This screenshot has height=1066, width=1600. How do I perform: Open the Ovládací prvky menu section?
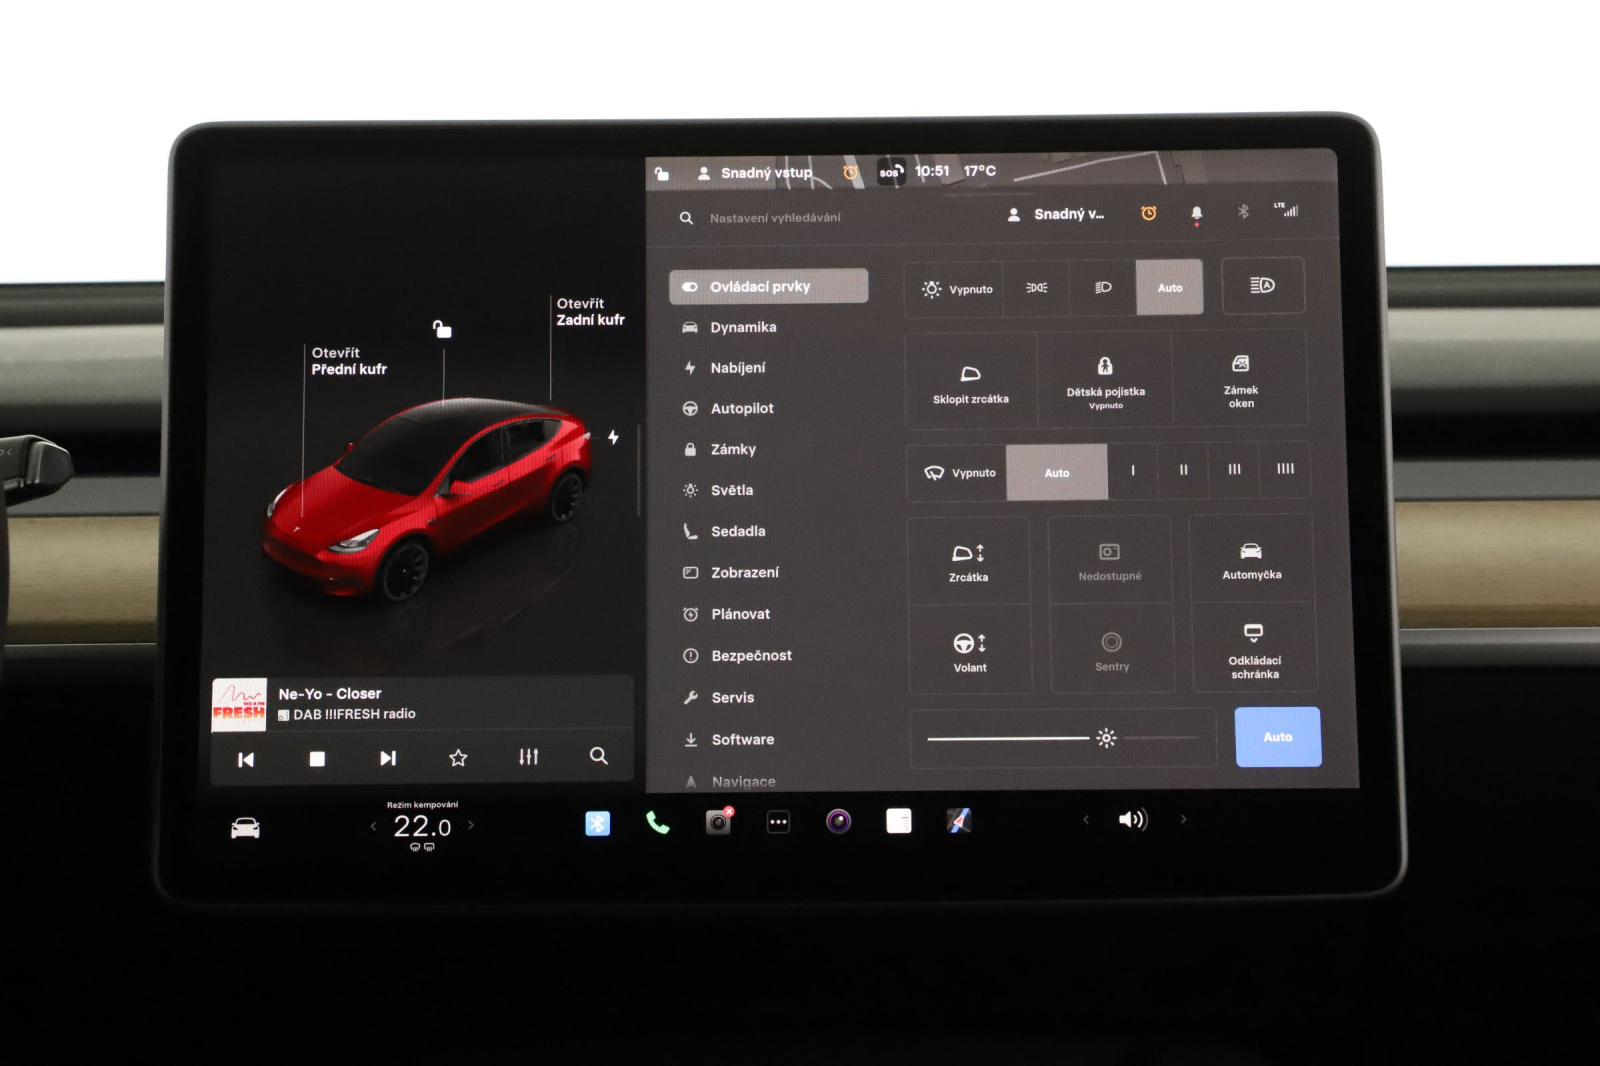point(768,286)
